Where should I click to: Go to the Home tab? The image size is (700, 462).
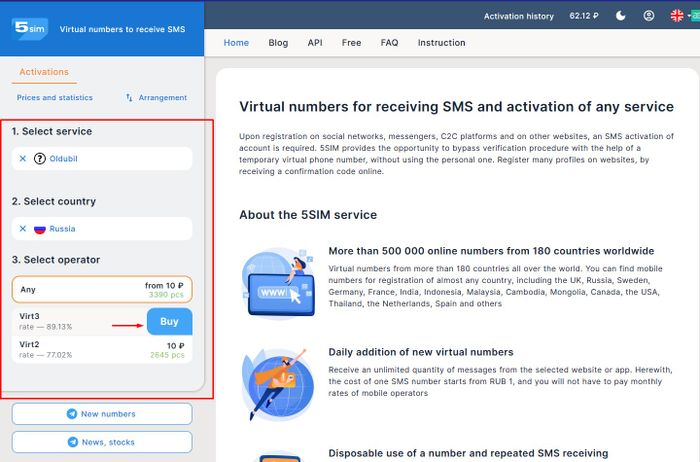[236, 43]
